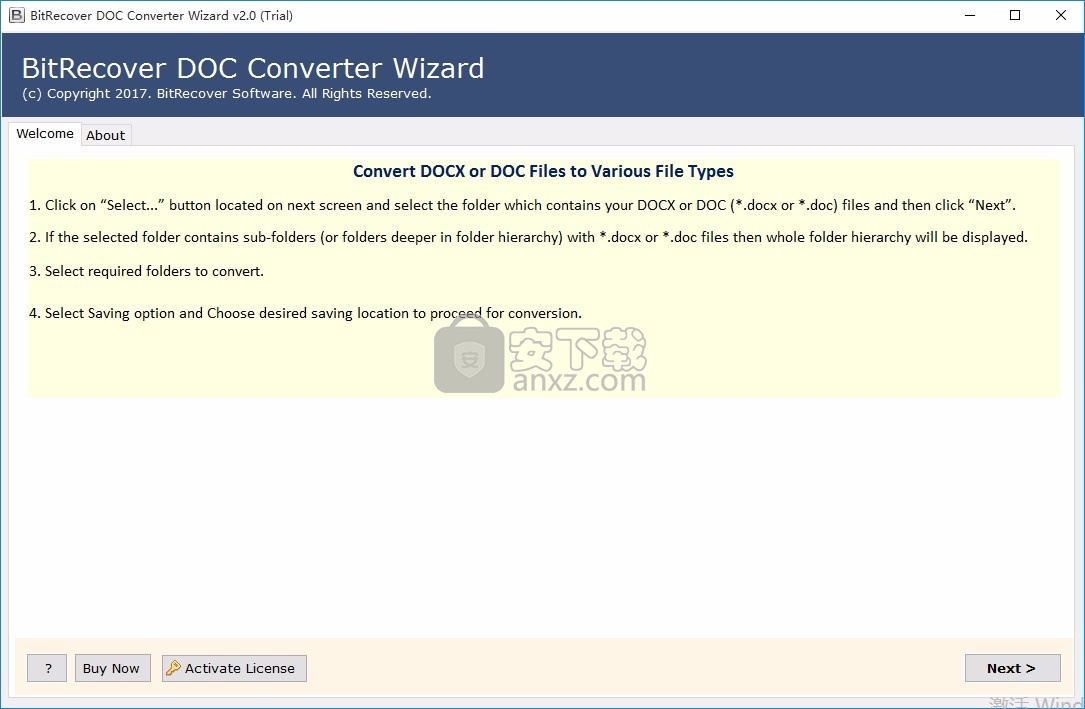Viewport: 1085px width, 709px height.
Task: Close the DOC Converter Wizard window
Action: click(1060, 15)
